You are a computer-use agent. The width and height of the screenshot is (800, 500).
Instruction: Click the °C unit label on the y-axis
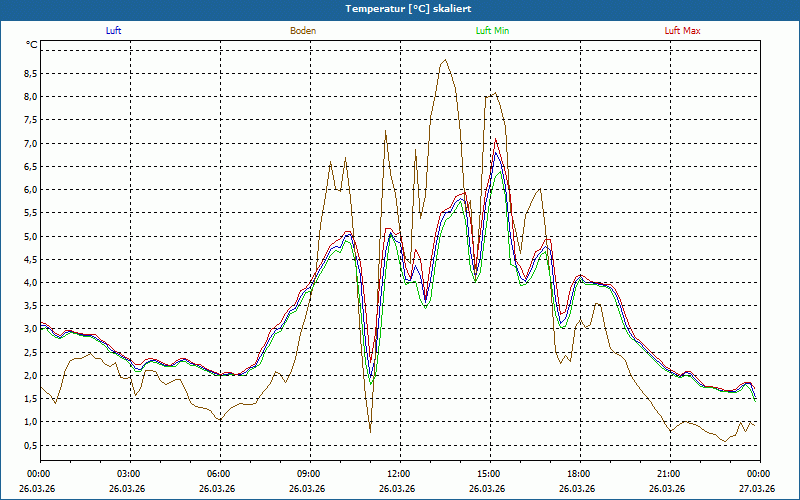tap(31, 45)
